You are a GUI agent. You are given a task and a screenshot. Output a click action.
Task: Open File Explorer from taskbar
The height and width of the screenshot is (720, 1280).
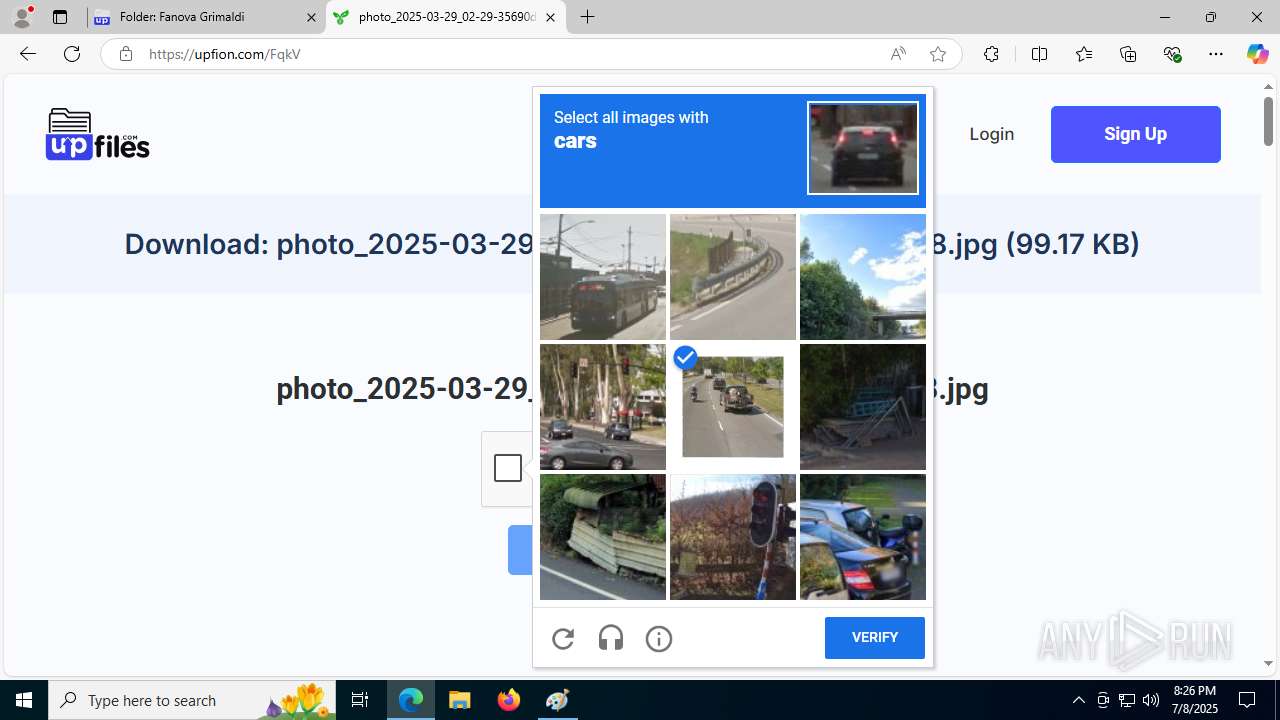(460, 700)
